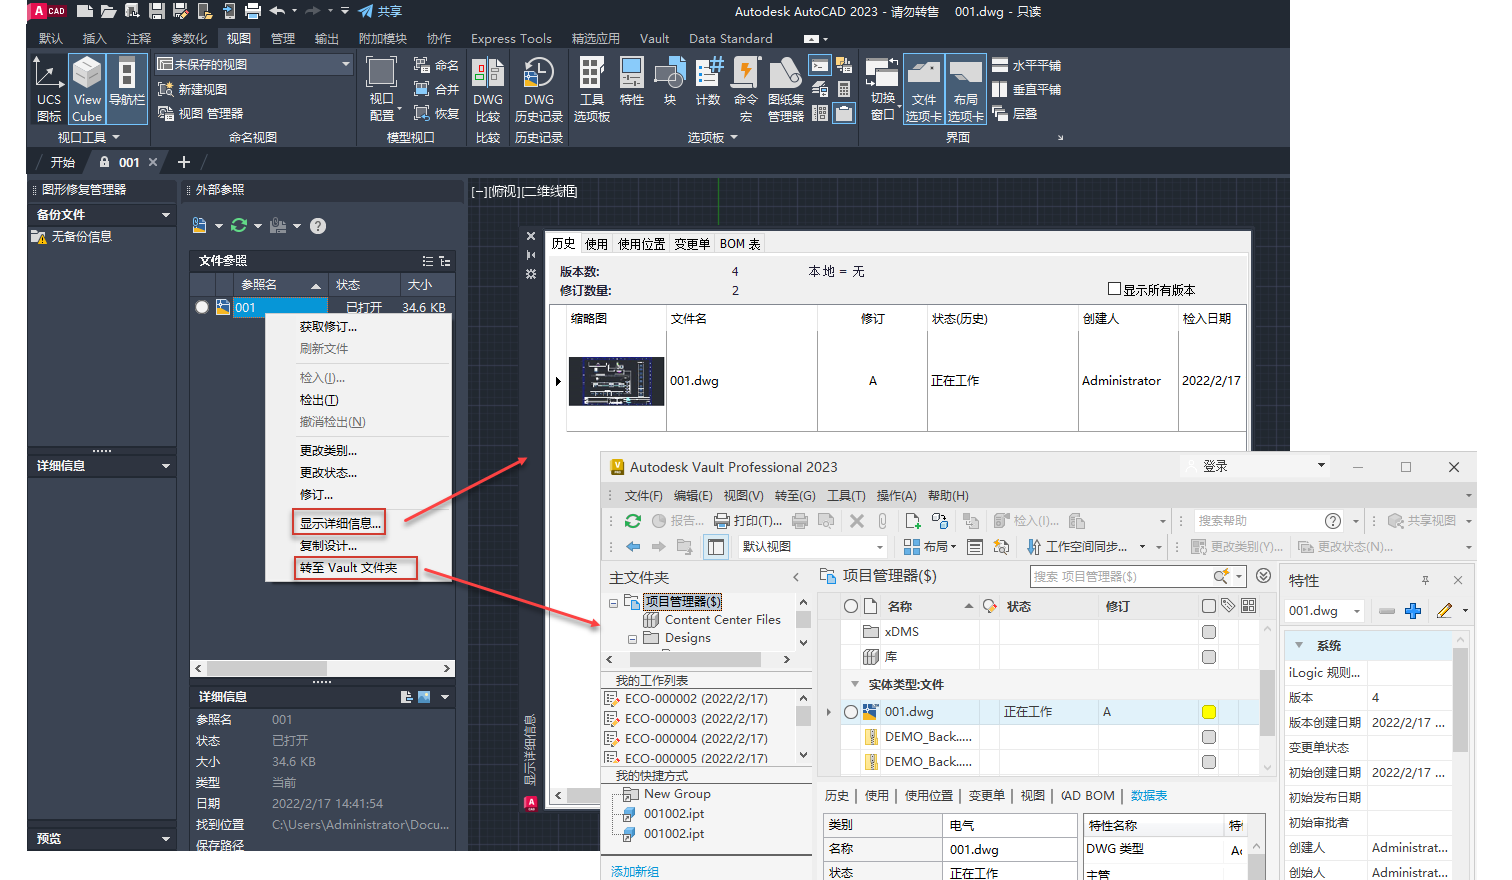Viewport: 1512px width, 880px height.
Task: Click the blue plus icon in Vault 特性 panel
Action: [x=1413, y=611]
